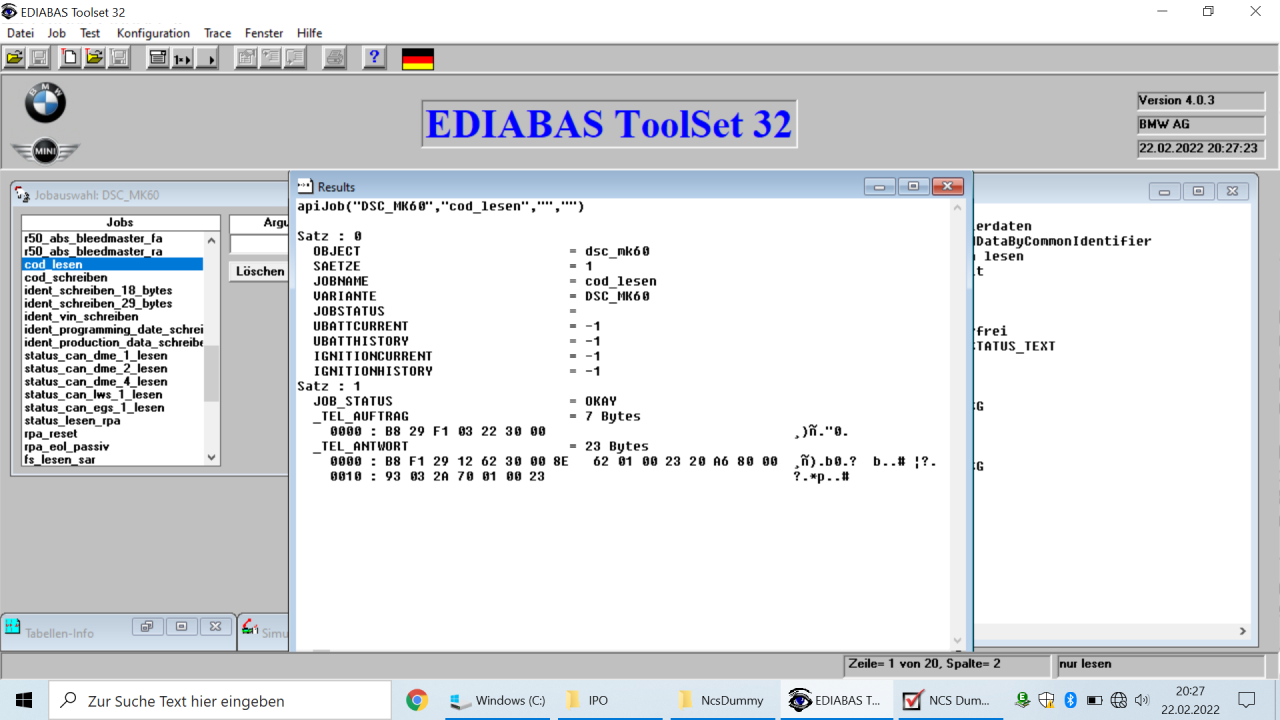Click the new trace file toolbar icon

69,58
